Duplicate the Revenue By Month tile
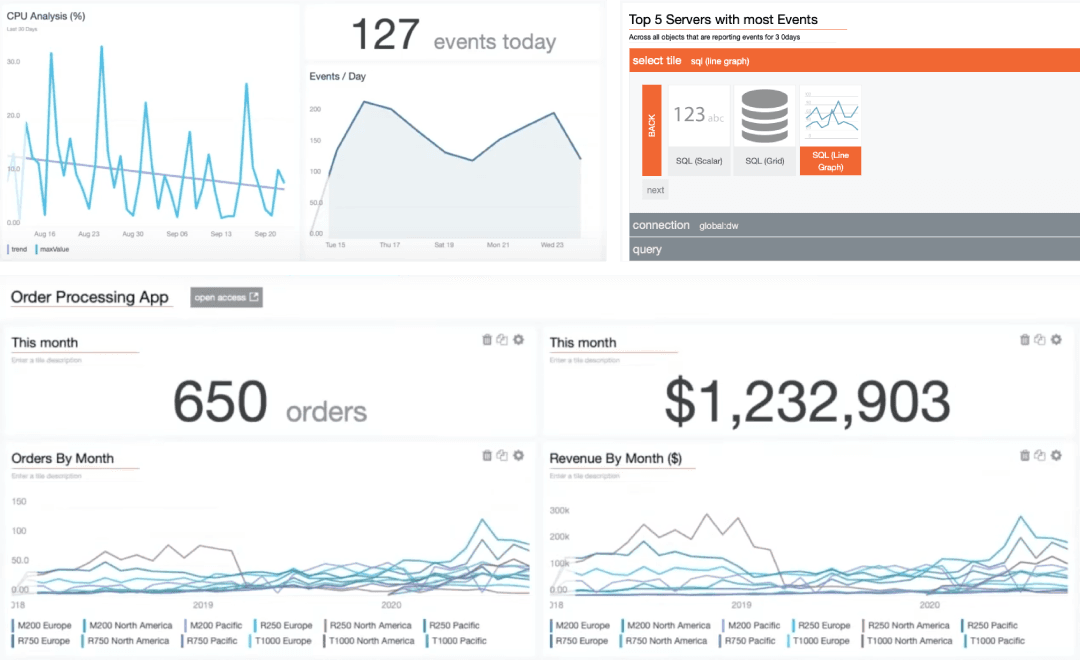The width and height of the screenshot is (1080, 660). pos(1040,456)
